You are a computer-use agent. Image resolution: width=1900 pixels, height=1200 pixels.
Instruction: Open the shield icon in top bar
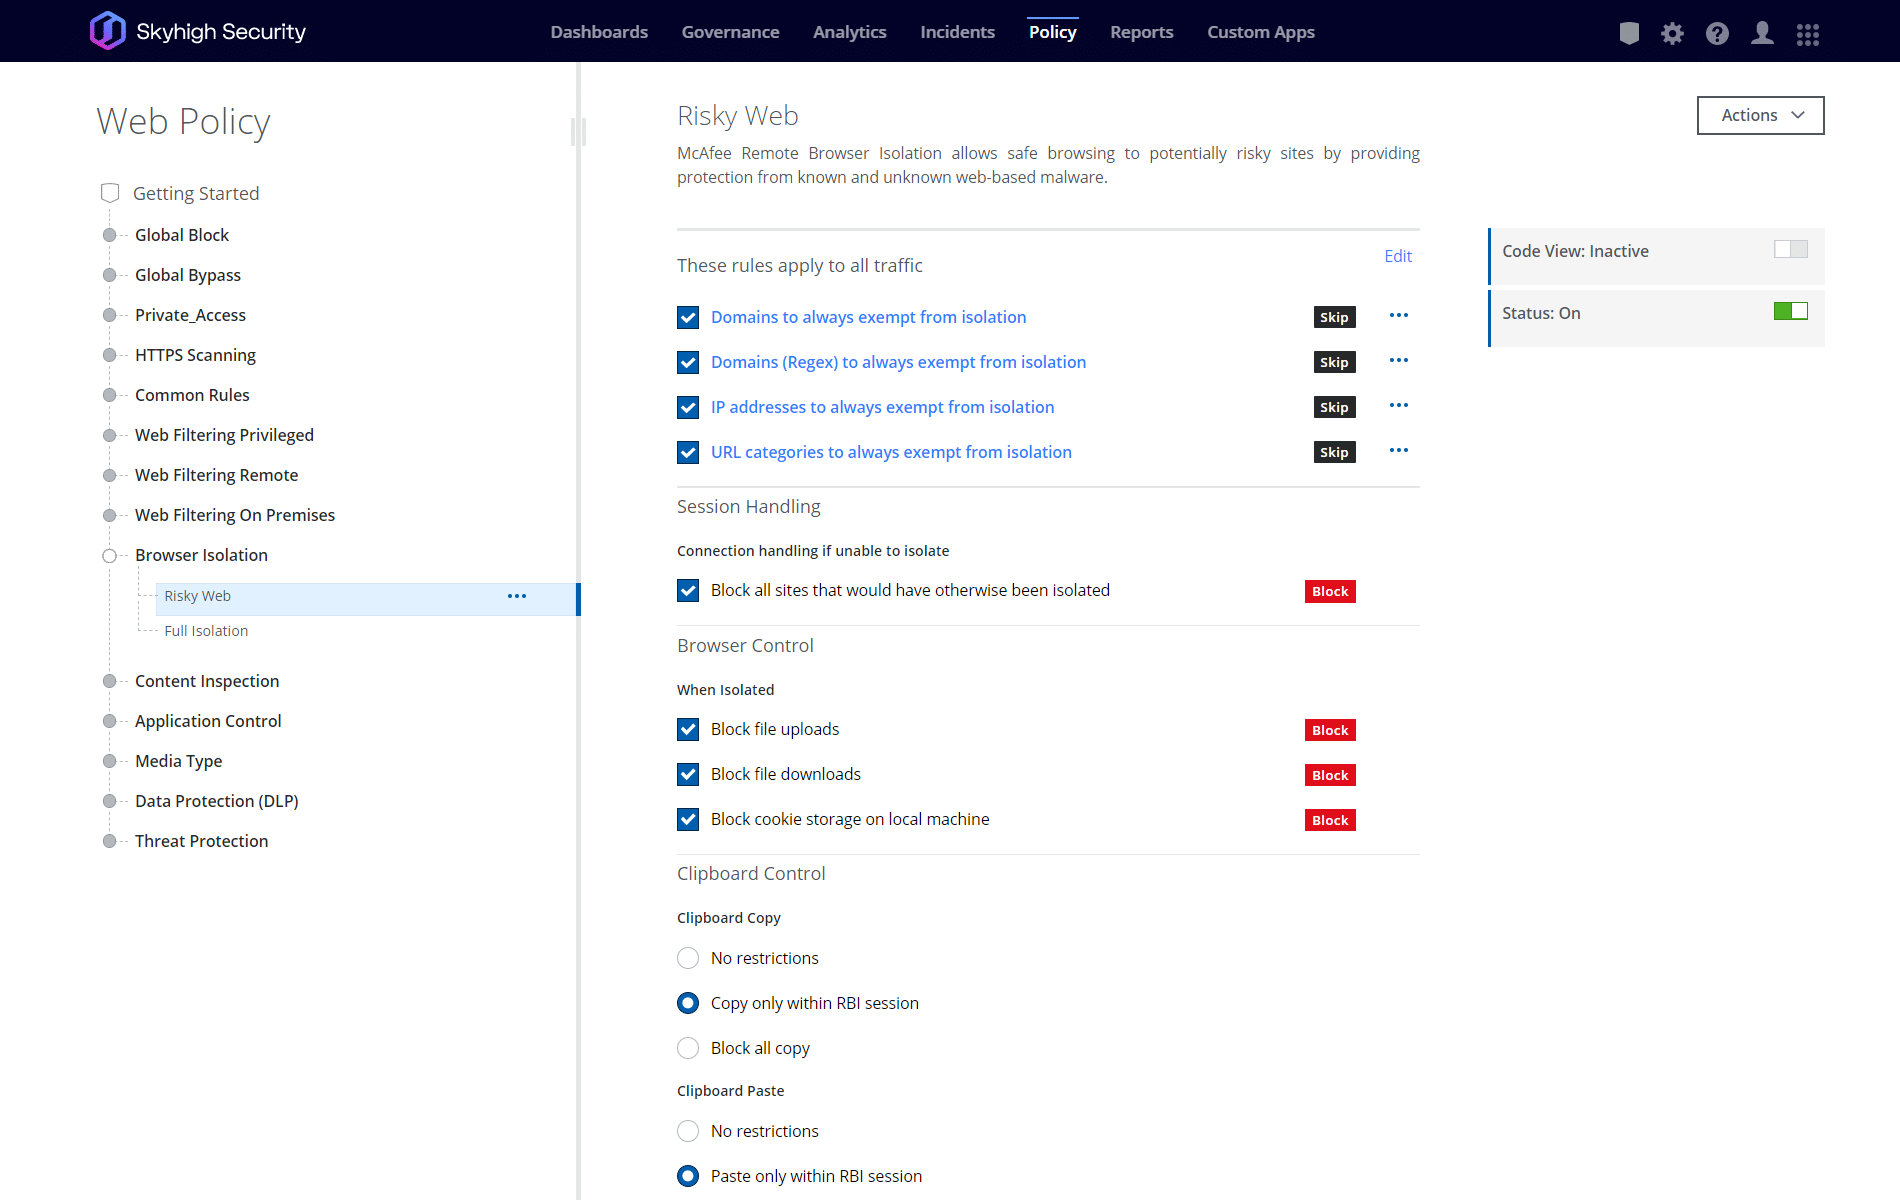tap(1629, 33)
